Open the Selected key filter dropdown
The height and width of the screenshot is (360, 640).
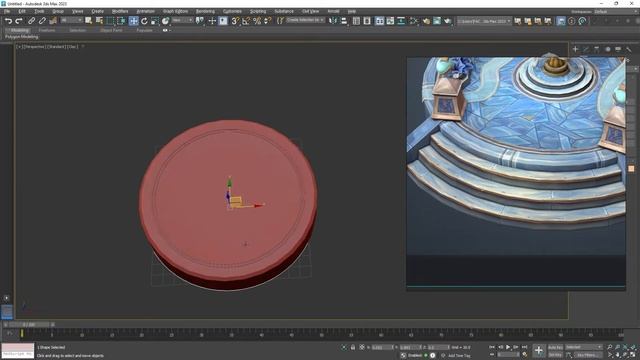click(x=584, y=347)
